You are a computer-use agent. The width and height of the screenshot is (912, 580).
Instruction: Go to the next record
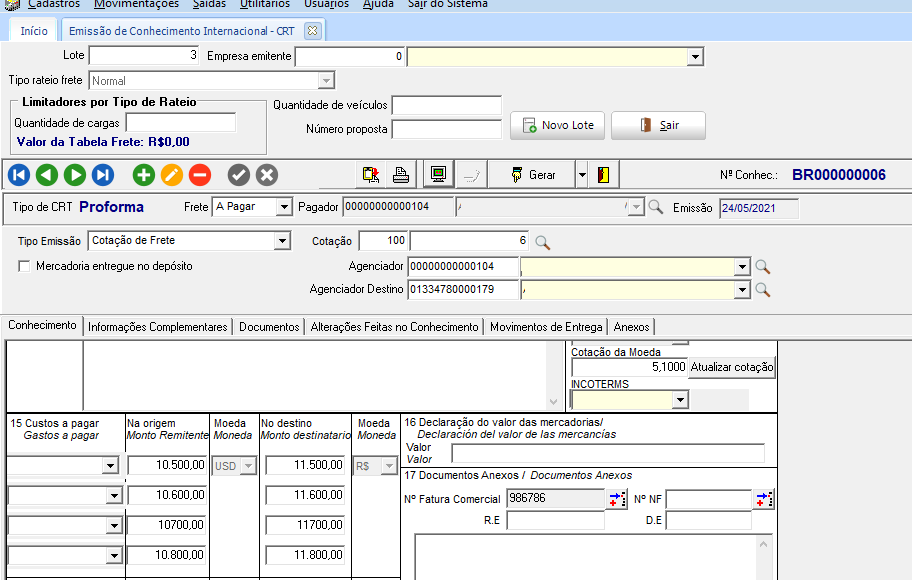[75, 175]
